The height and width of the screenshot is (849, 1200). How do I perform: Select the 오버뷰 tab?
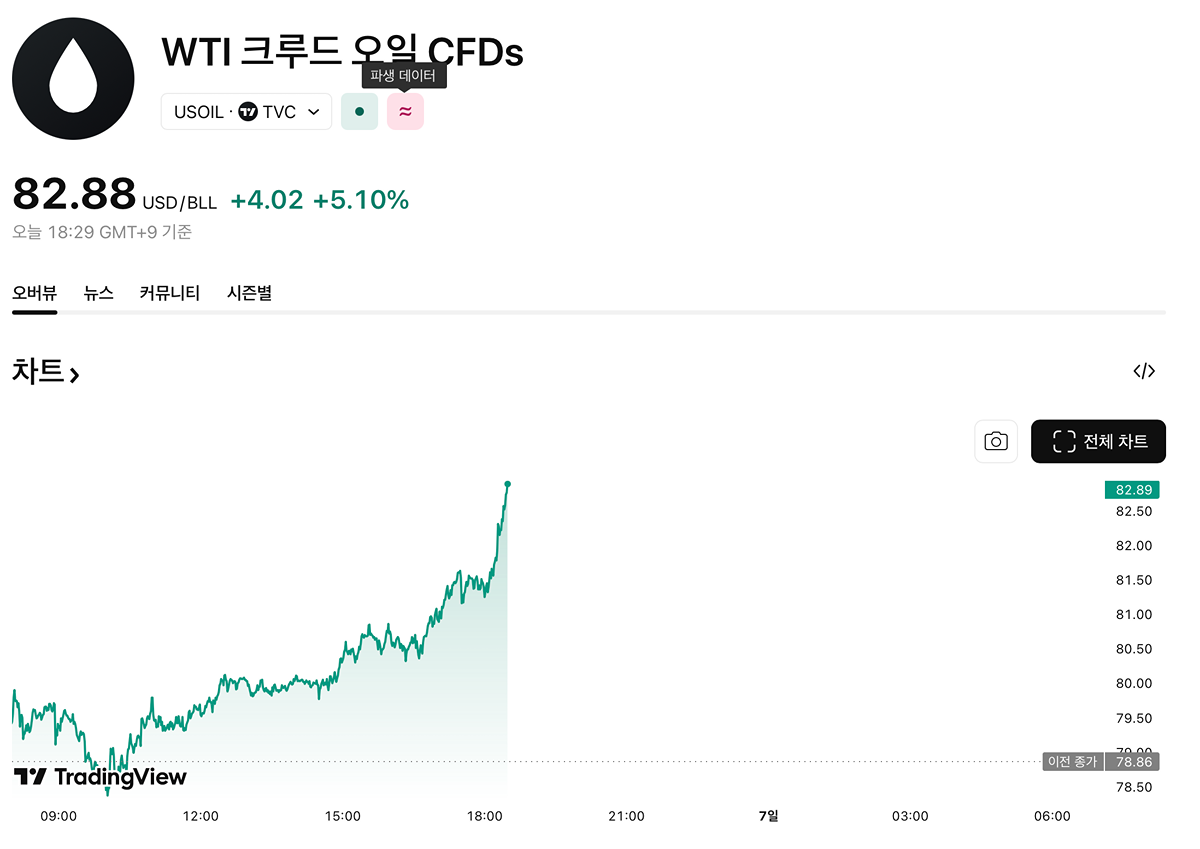34,293
